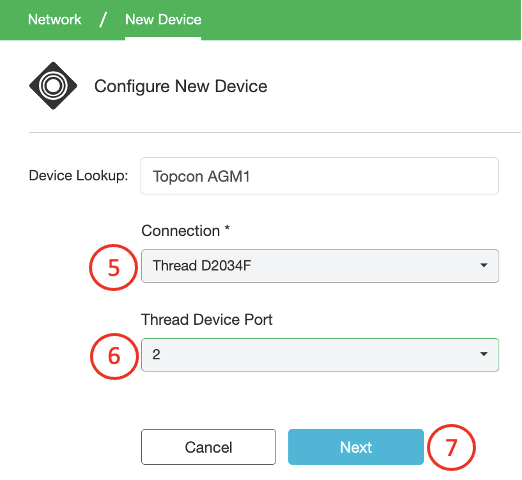Open the Connection dropdown
The image size is (522, 480).
(320, 266)
